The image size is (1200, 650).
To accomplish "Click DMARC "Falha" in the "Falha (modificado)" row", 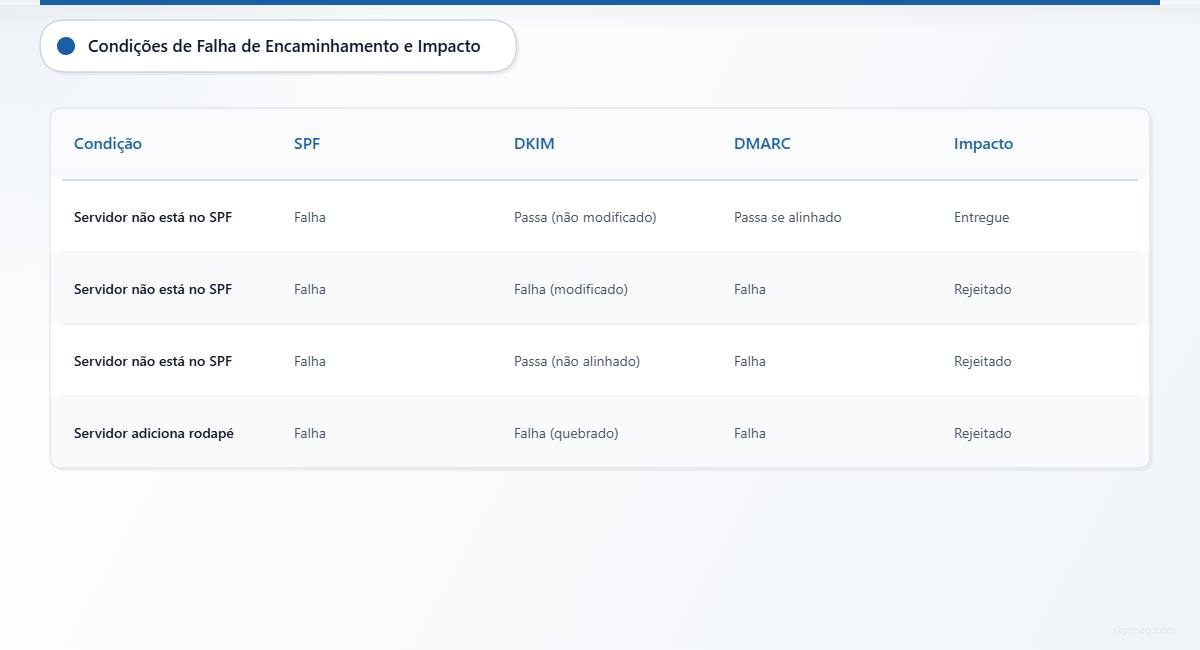I will [x=750, y=289].
